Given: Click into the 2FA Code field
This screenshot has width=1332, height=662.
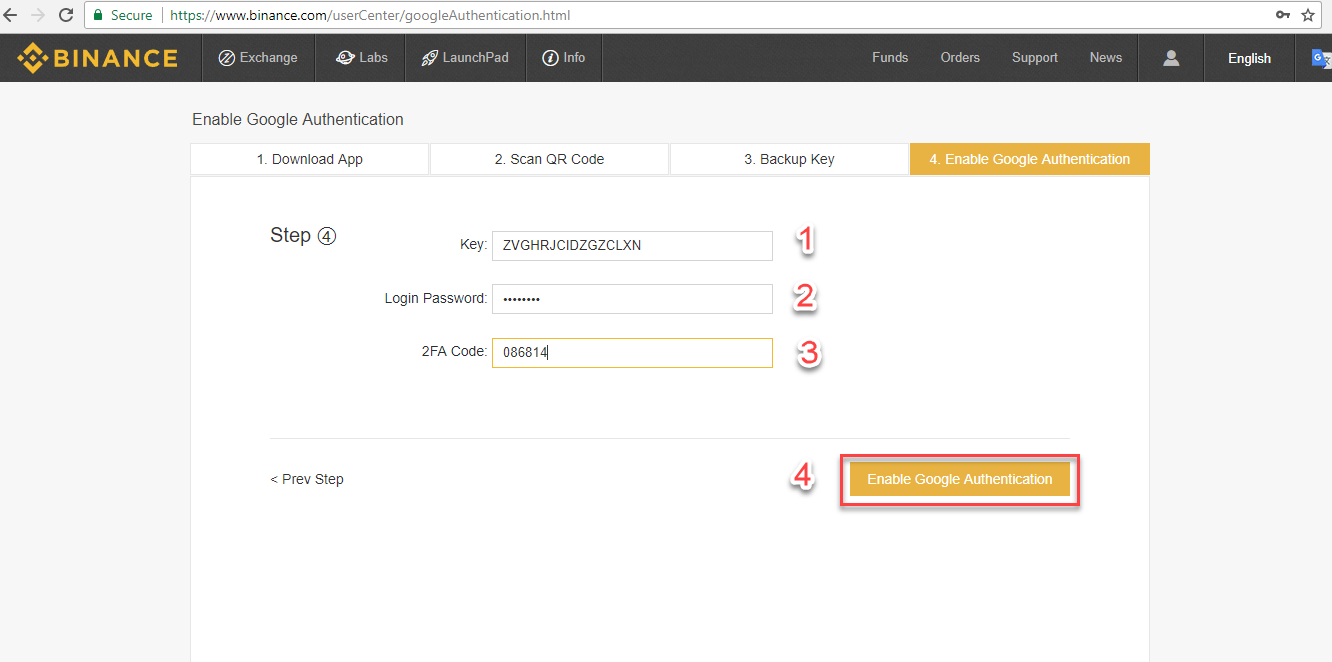Looking at the screenshot, I should point(632,353).
